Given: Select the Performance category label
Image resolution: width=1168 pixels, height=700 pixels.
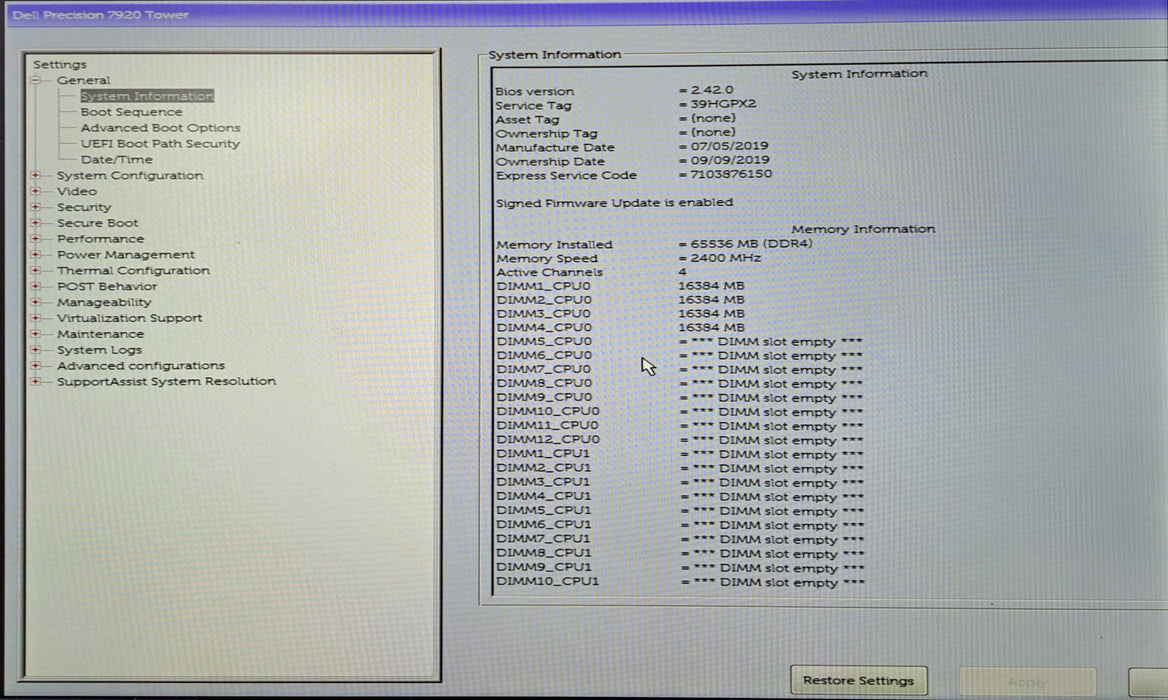Looking at the screenshot, I should [101, 238].
